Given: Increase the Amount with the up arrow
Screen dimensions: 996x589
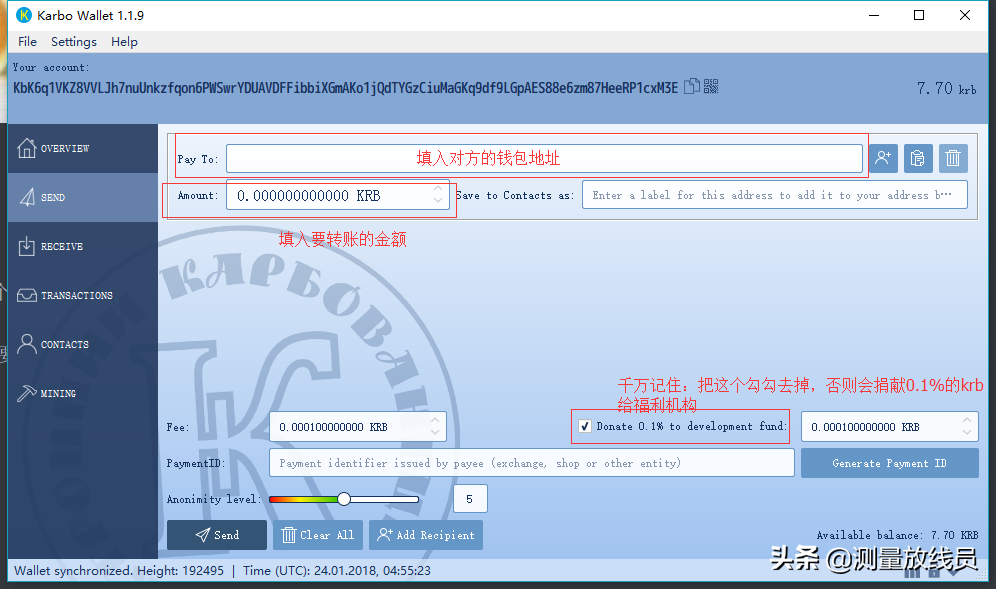Looking at the screenshot, I should pyautogui.click(x=438, y=189).
